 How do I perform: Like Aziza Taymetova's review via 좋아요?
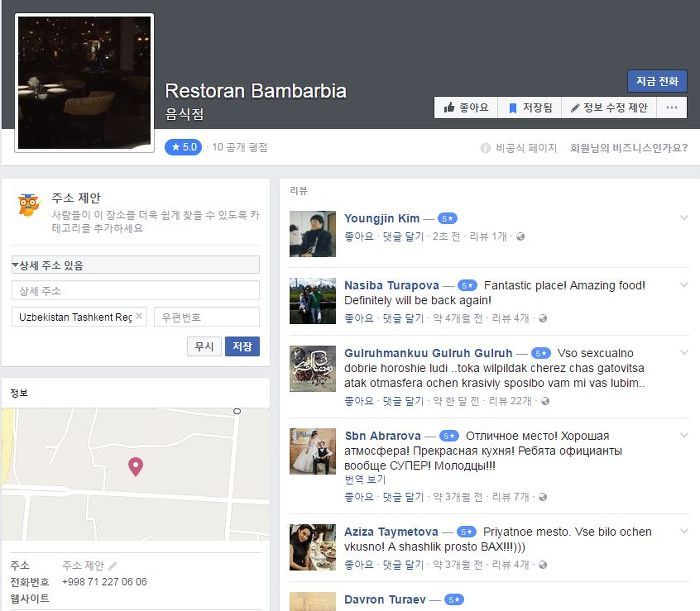coord(359,565)
